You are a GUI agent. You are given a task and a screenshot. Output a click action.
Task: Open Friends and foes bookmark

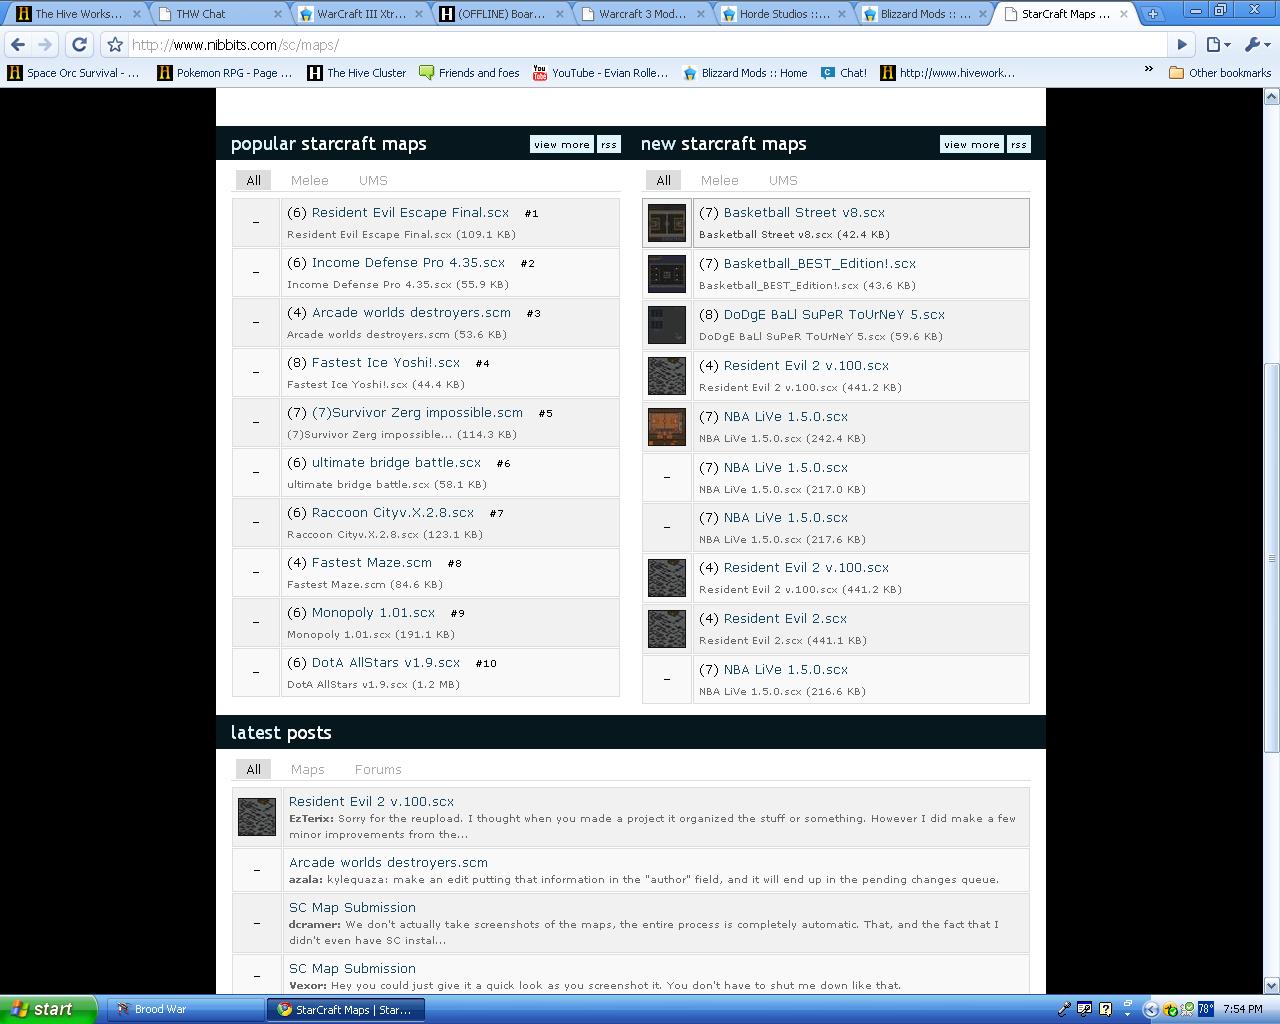[x=469, y=73]
